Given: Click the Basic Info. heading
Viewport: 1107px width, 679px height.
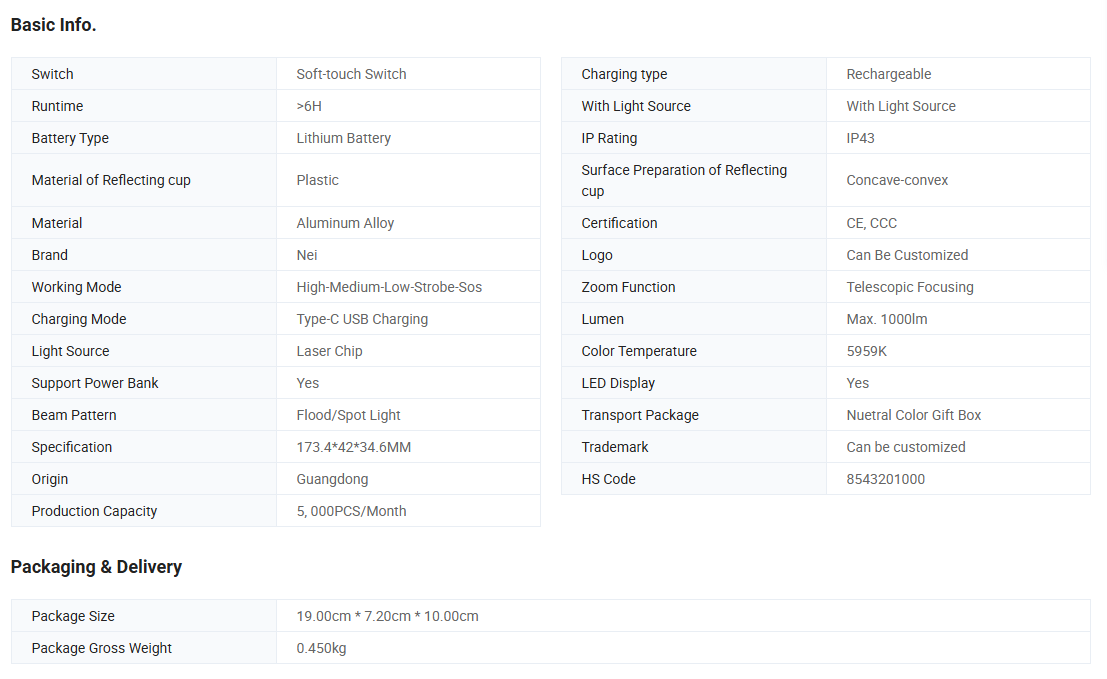Looking at the screenshot, I should click(53, 25).
